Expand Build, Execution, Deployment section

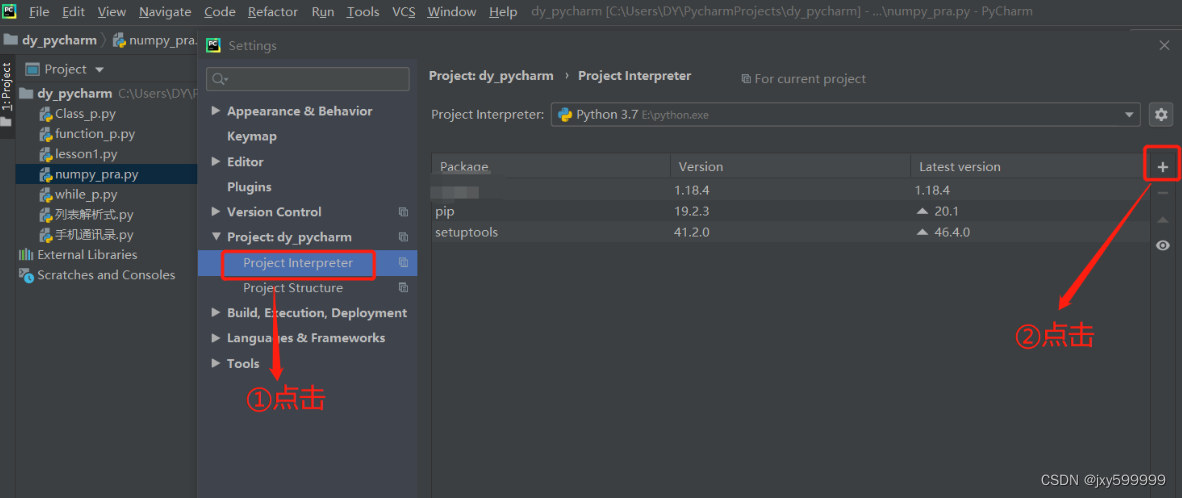(x=216, y=313)
